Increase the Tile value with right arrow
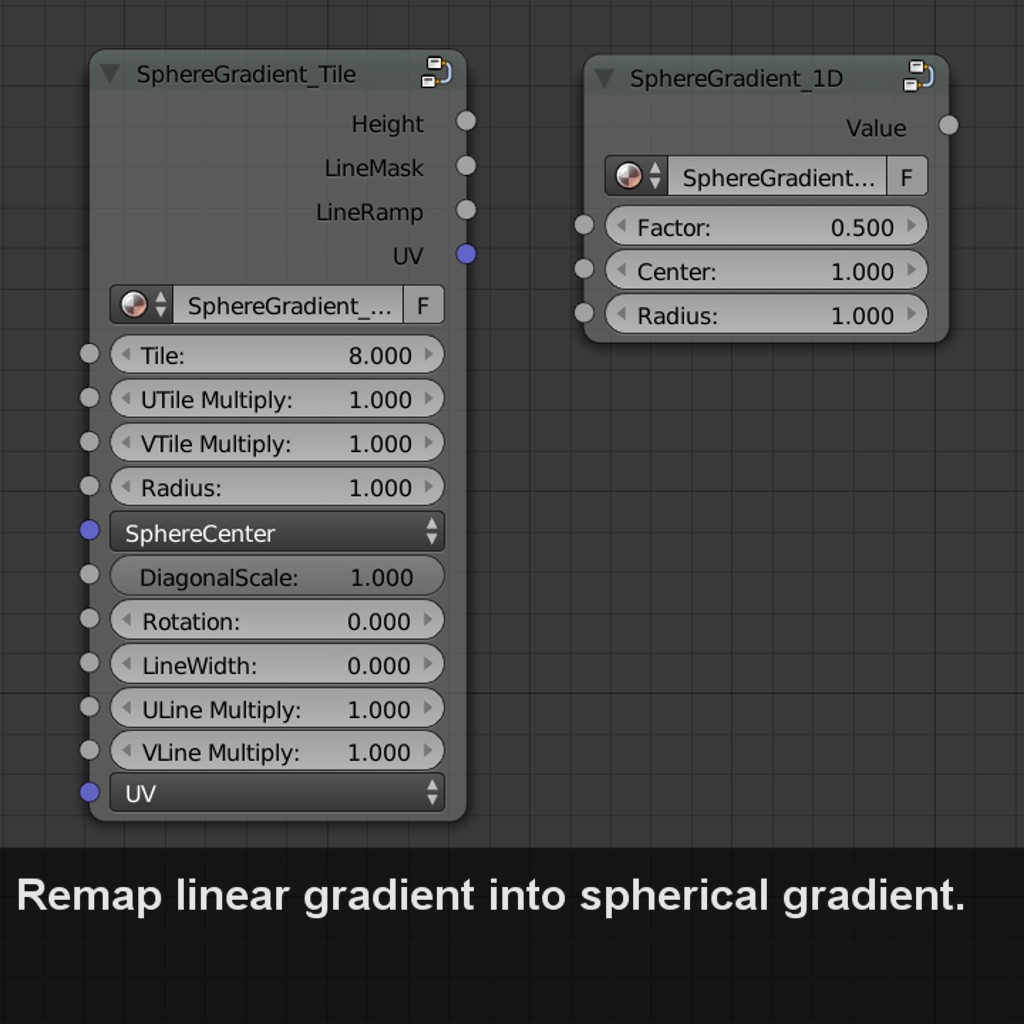Viewport: 1024px width, 1024px height. [x=430, y=355]
